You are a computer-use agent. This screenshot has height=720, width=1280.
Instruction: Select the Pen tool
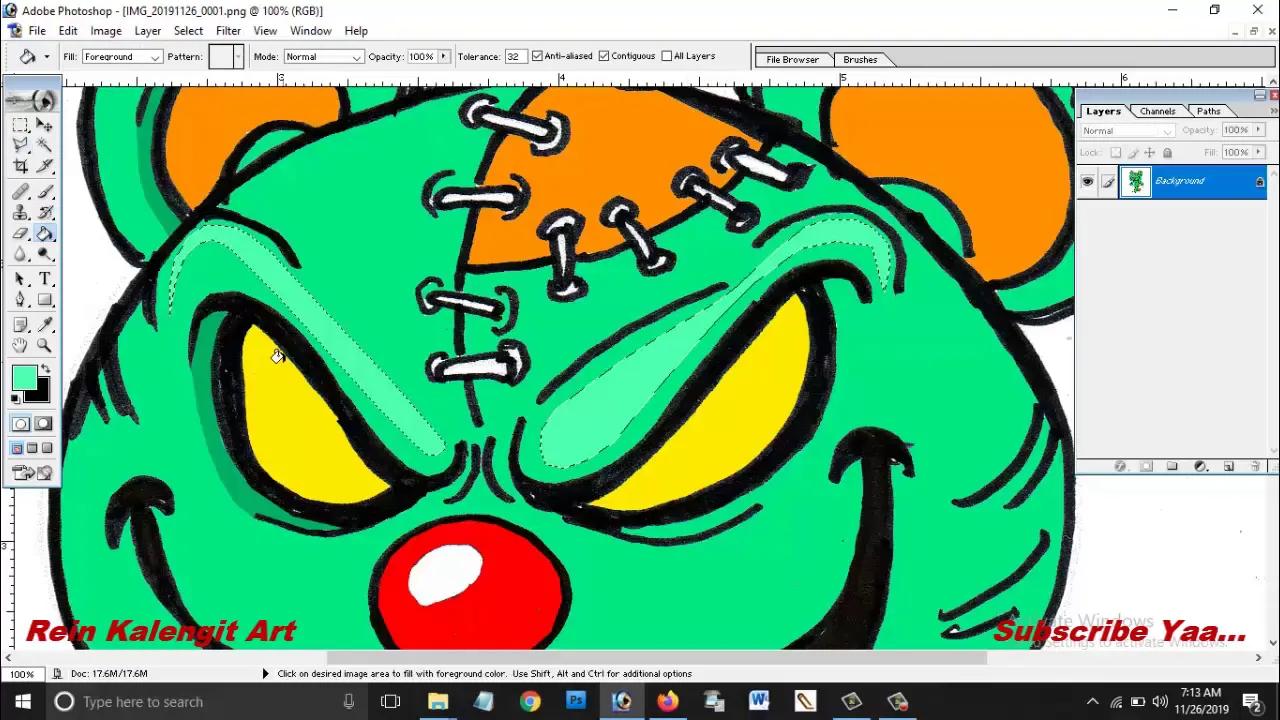tap(20, 299)
